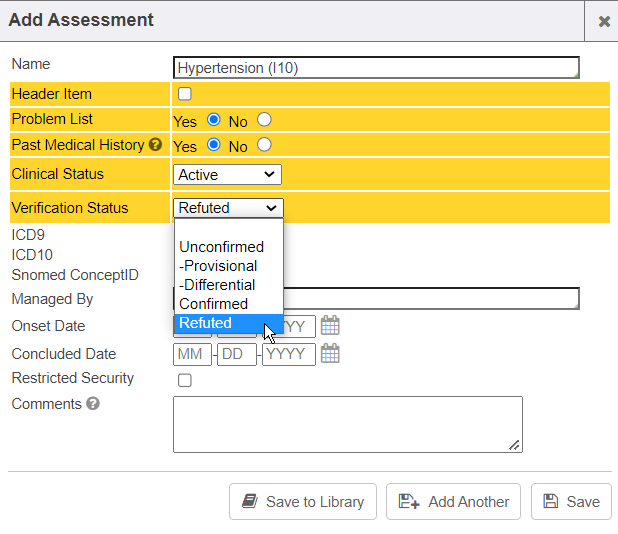Collapse the Verification Status dropdown

click(x=228, y=208)
